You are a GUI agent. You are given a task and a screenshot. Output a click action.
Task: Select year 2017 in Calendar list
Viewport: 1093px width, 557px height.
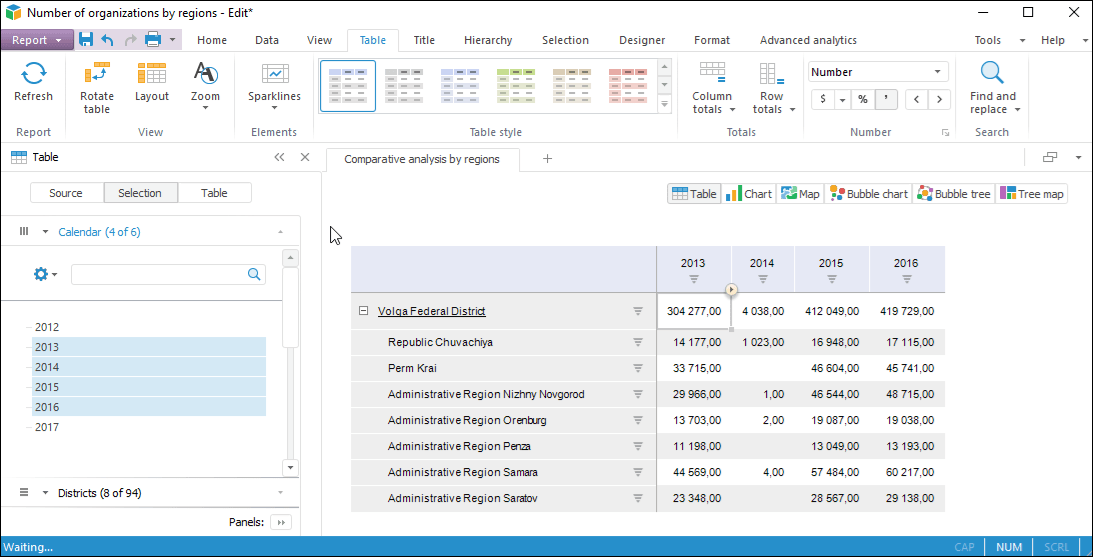47,427
